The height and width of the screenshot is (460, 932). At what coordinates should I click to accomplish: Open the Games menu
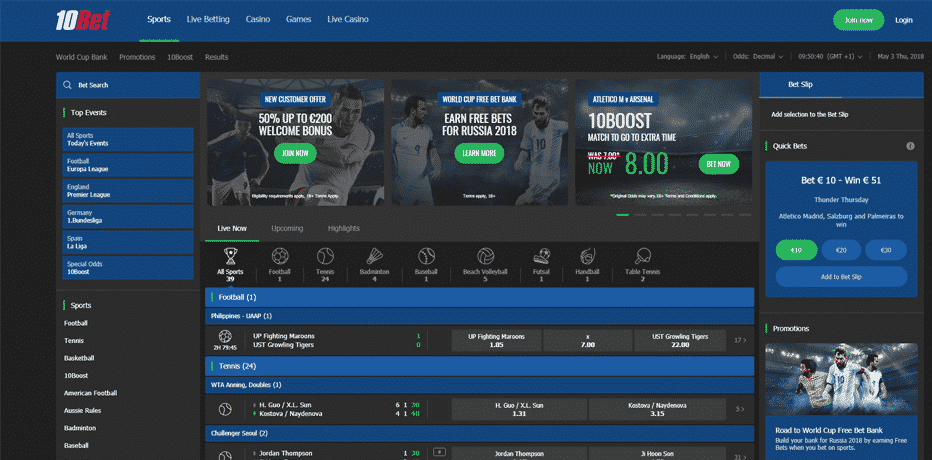tap(298, 20)
